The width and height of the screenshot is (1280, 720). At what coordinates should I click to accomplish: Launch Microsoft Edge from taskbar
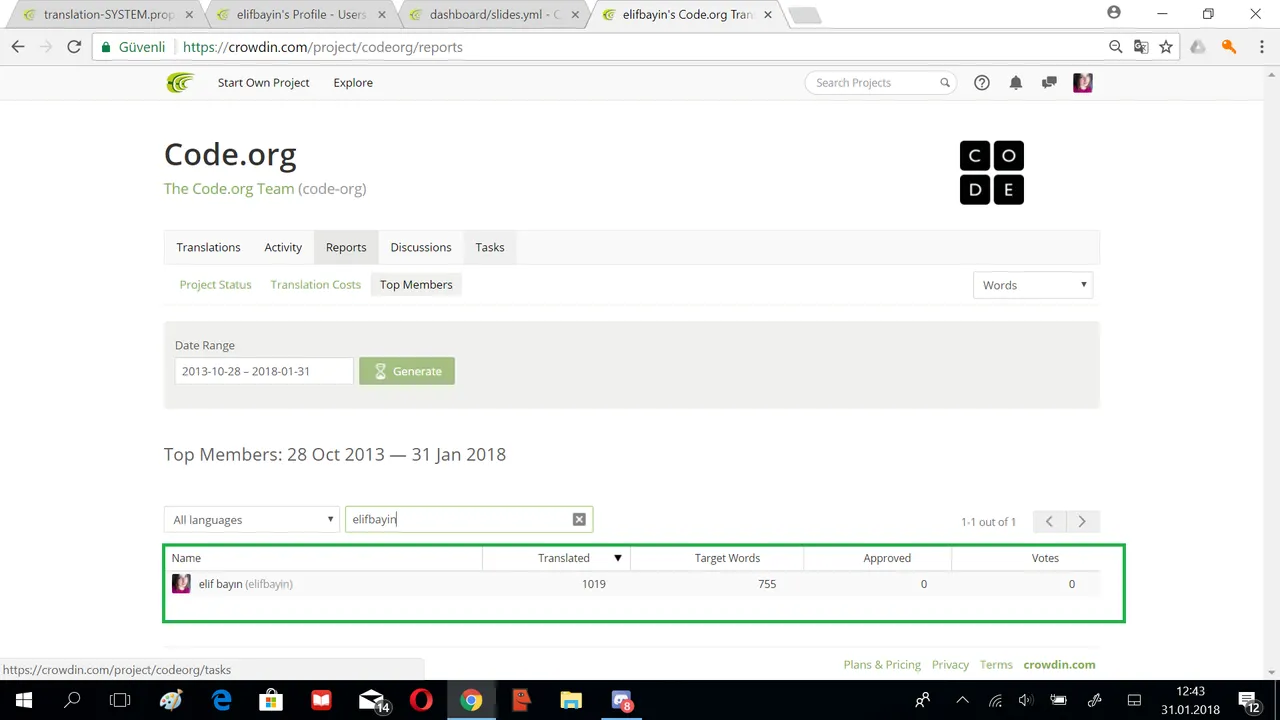pos(221,700)
